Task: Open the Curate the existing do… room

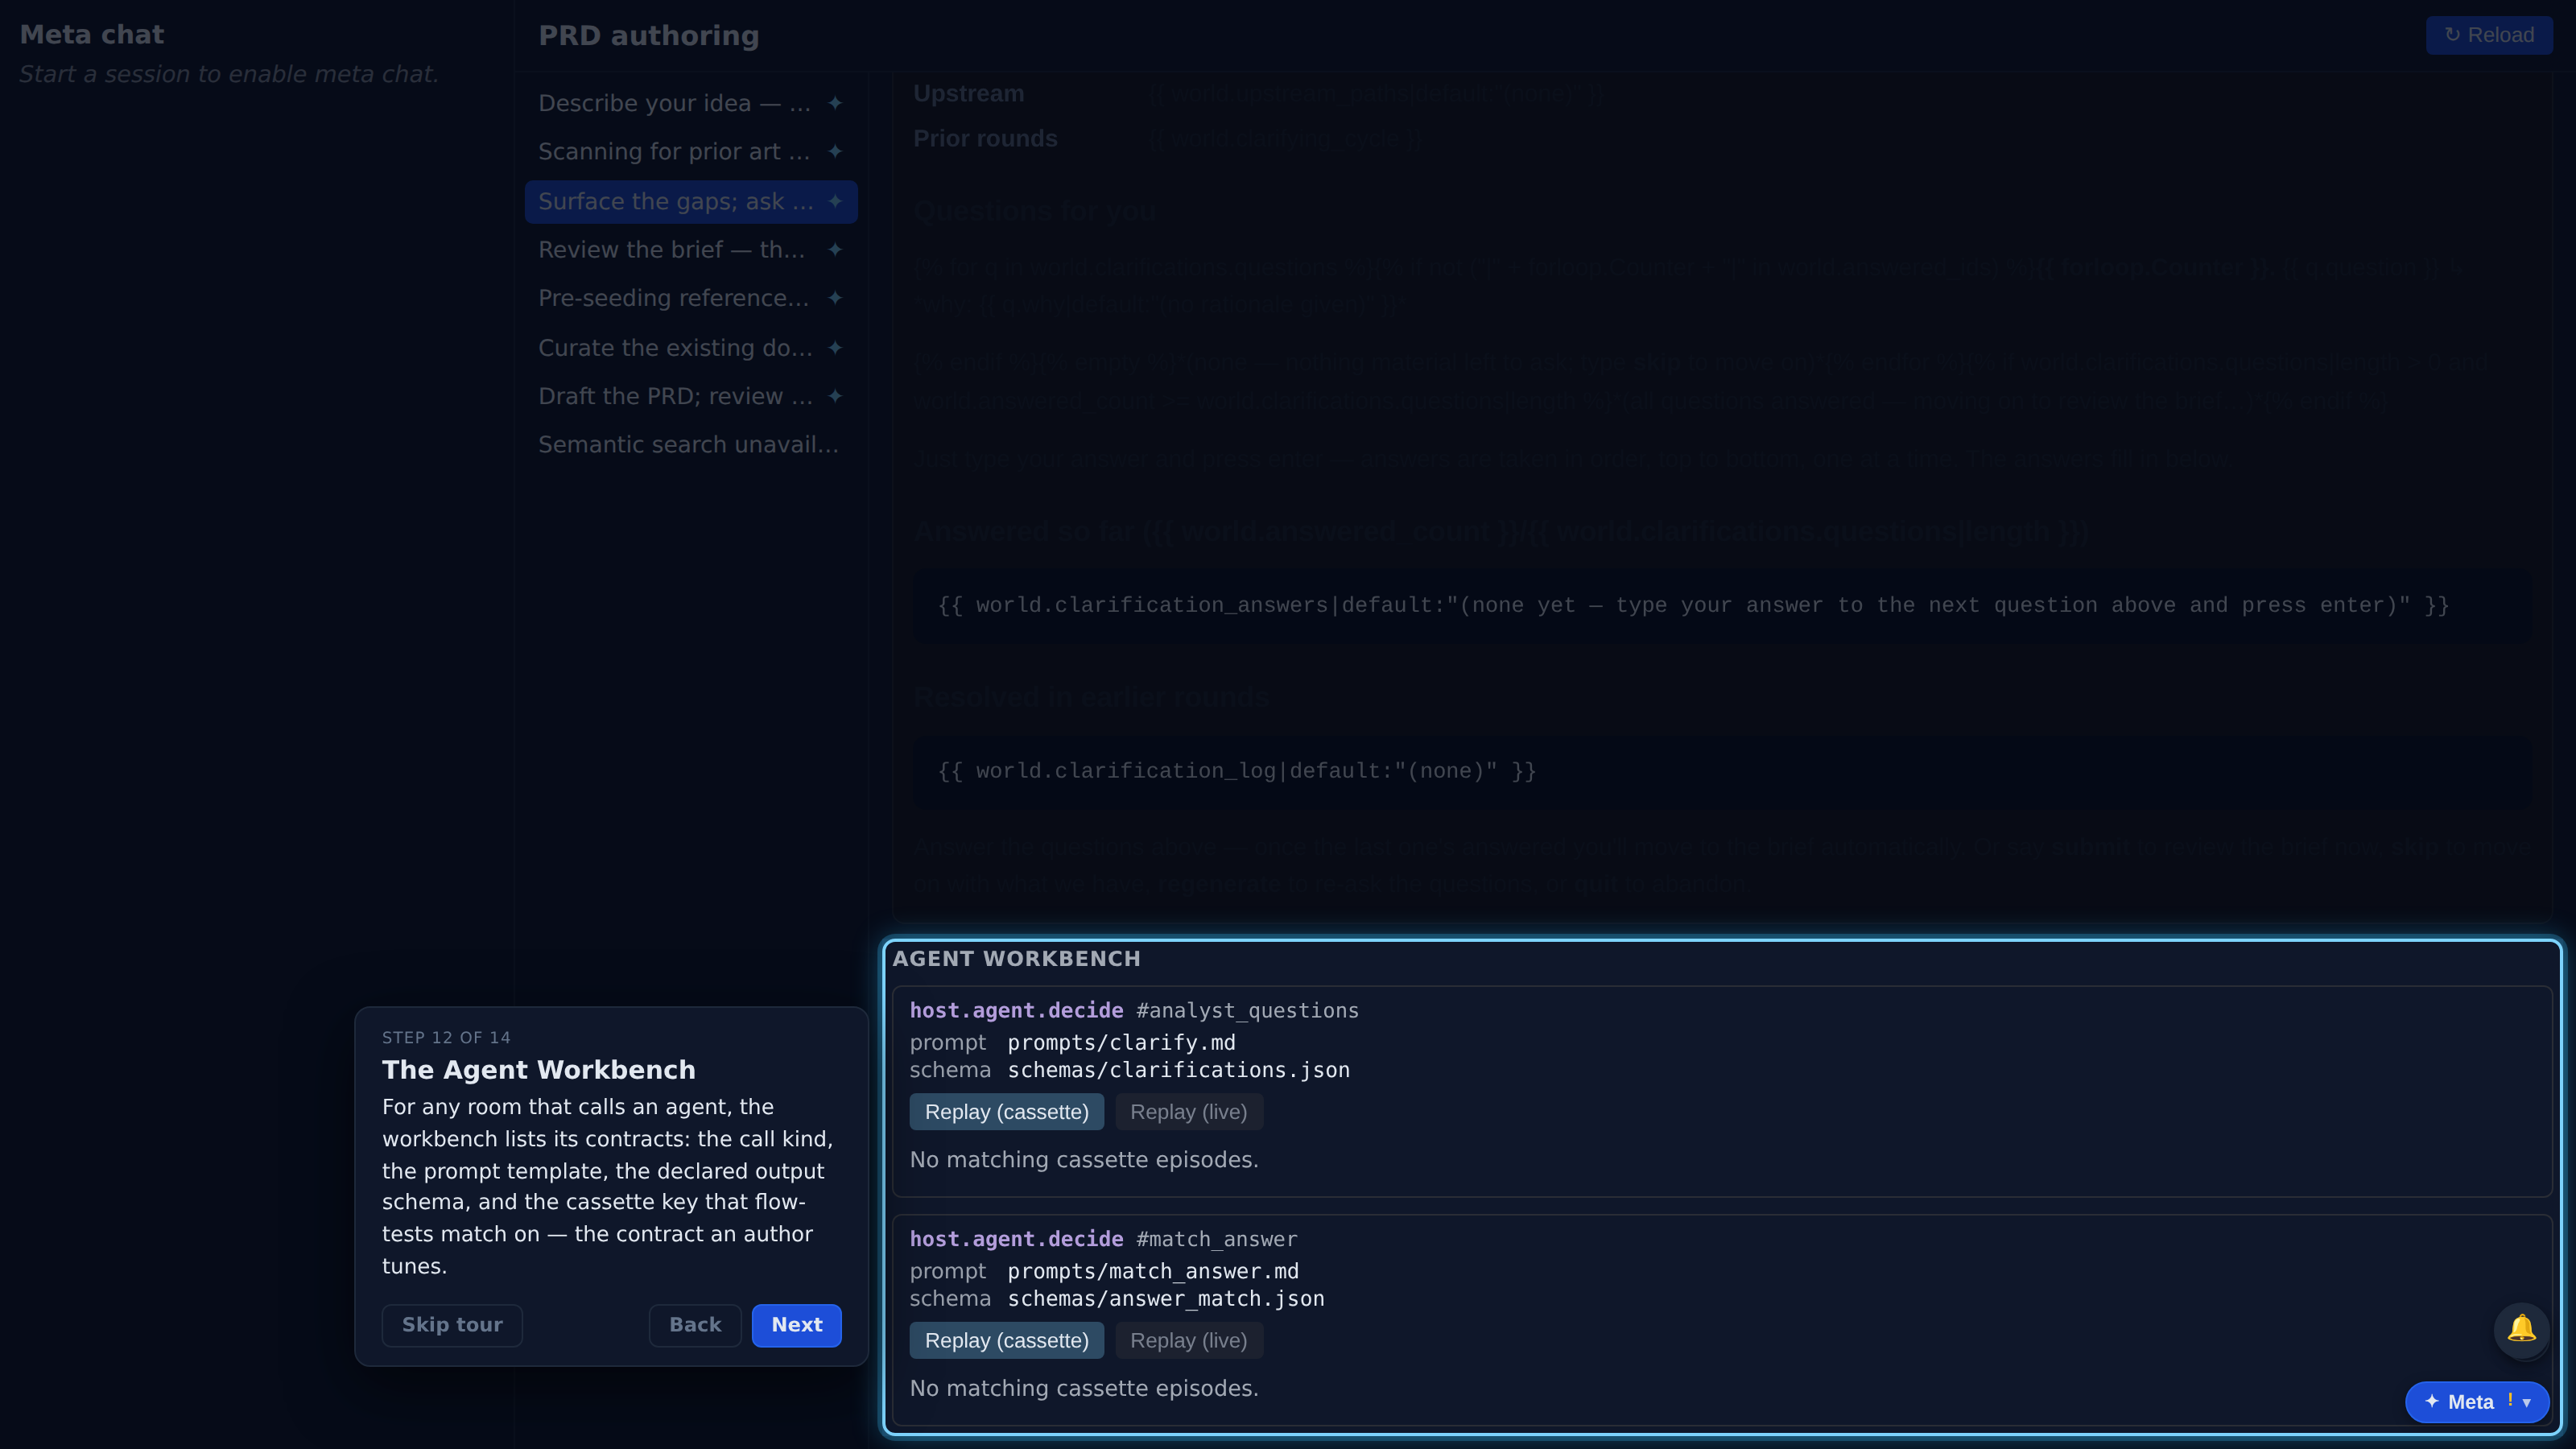Action: 690,347
